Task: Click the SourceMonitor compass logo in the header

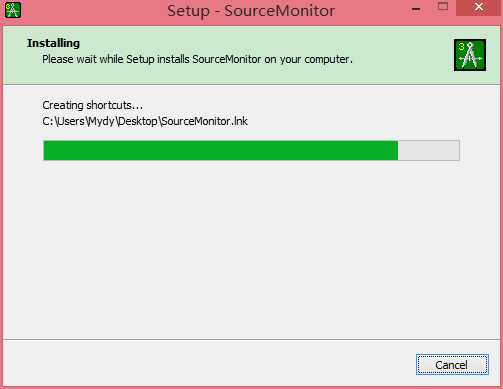Action: 470,55
